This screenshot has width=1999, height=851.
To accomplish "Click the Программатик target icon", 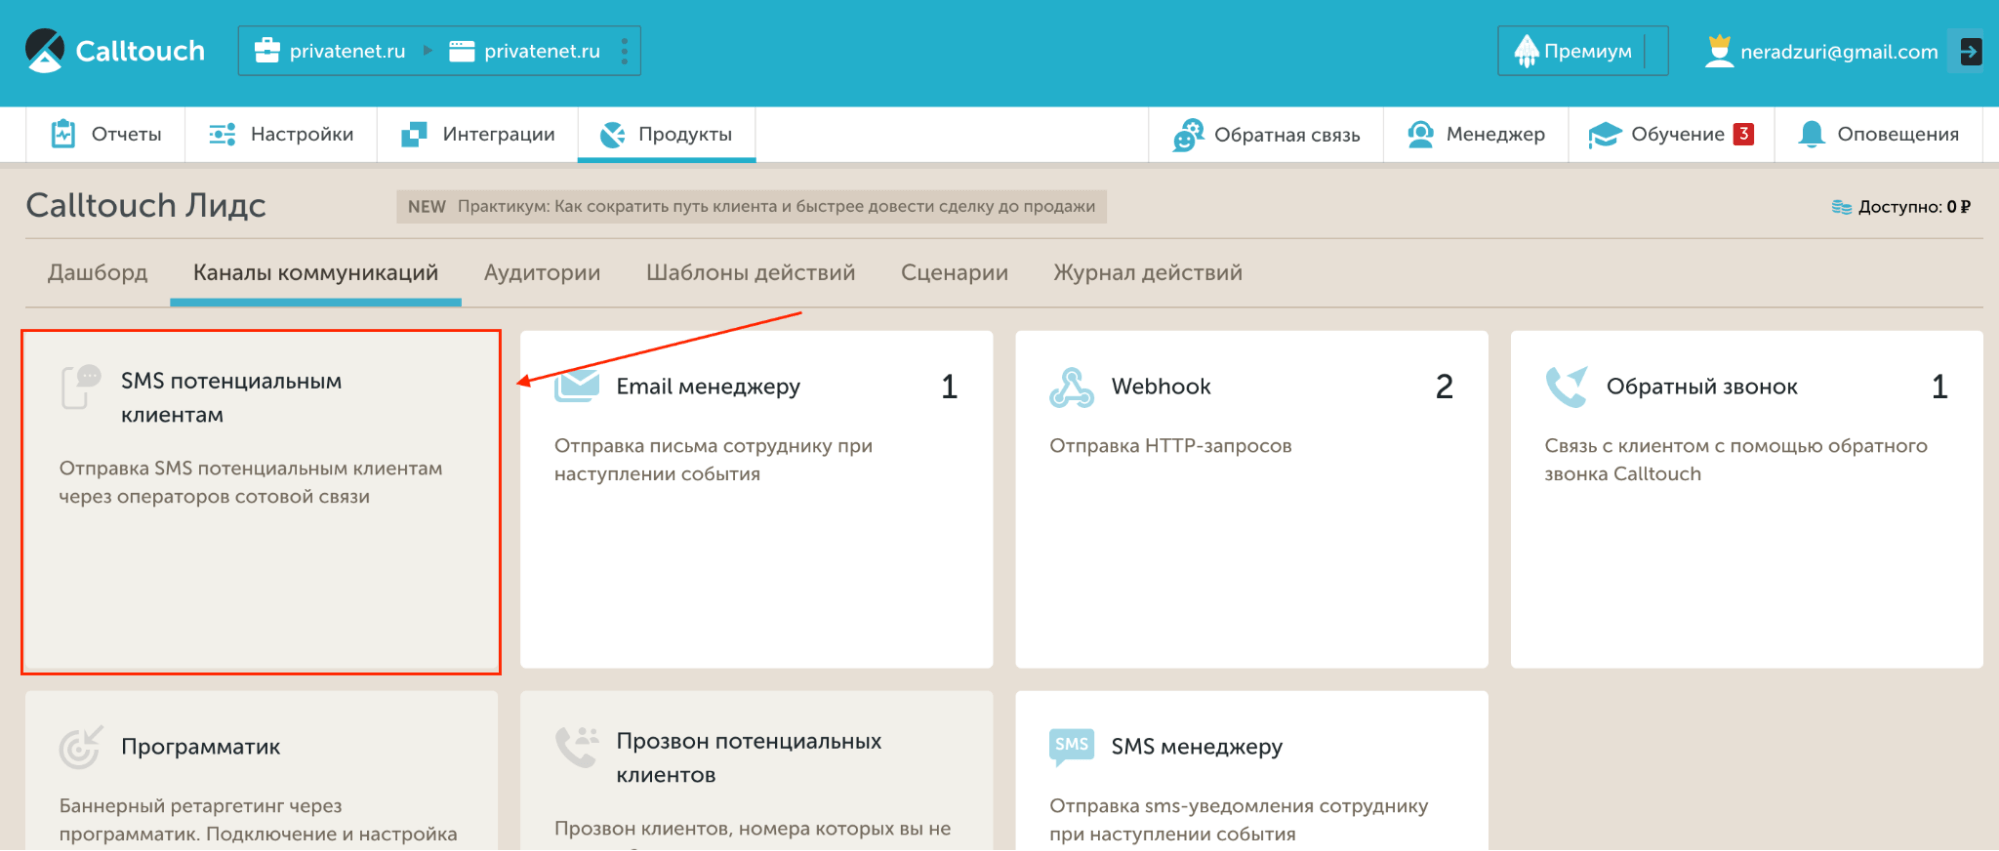I will pyautogui.click(x=80, y=747).
